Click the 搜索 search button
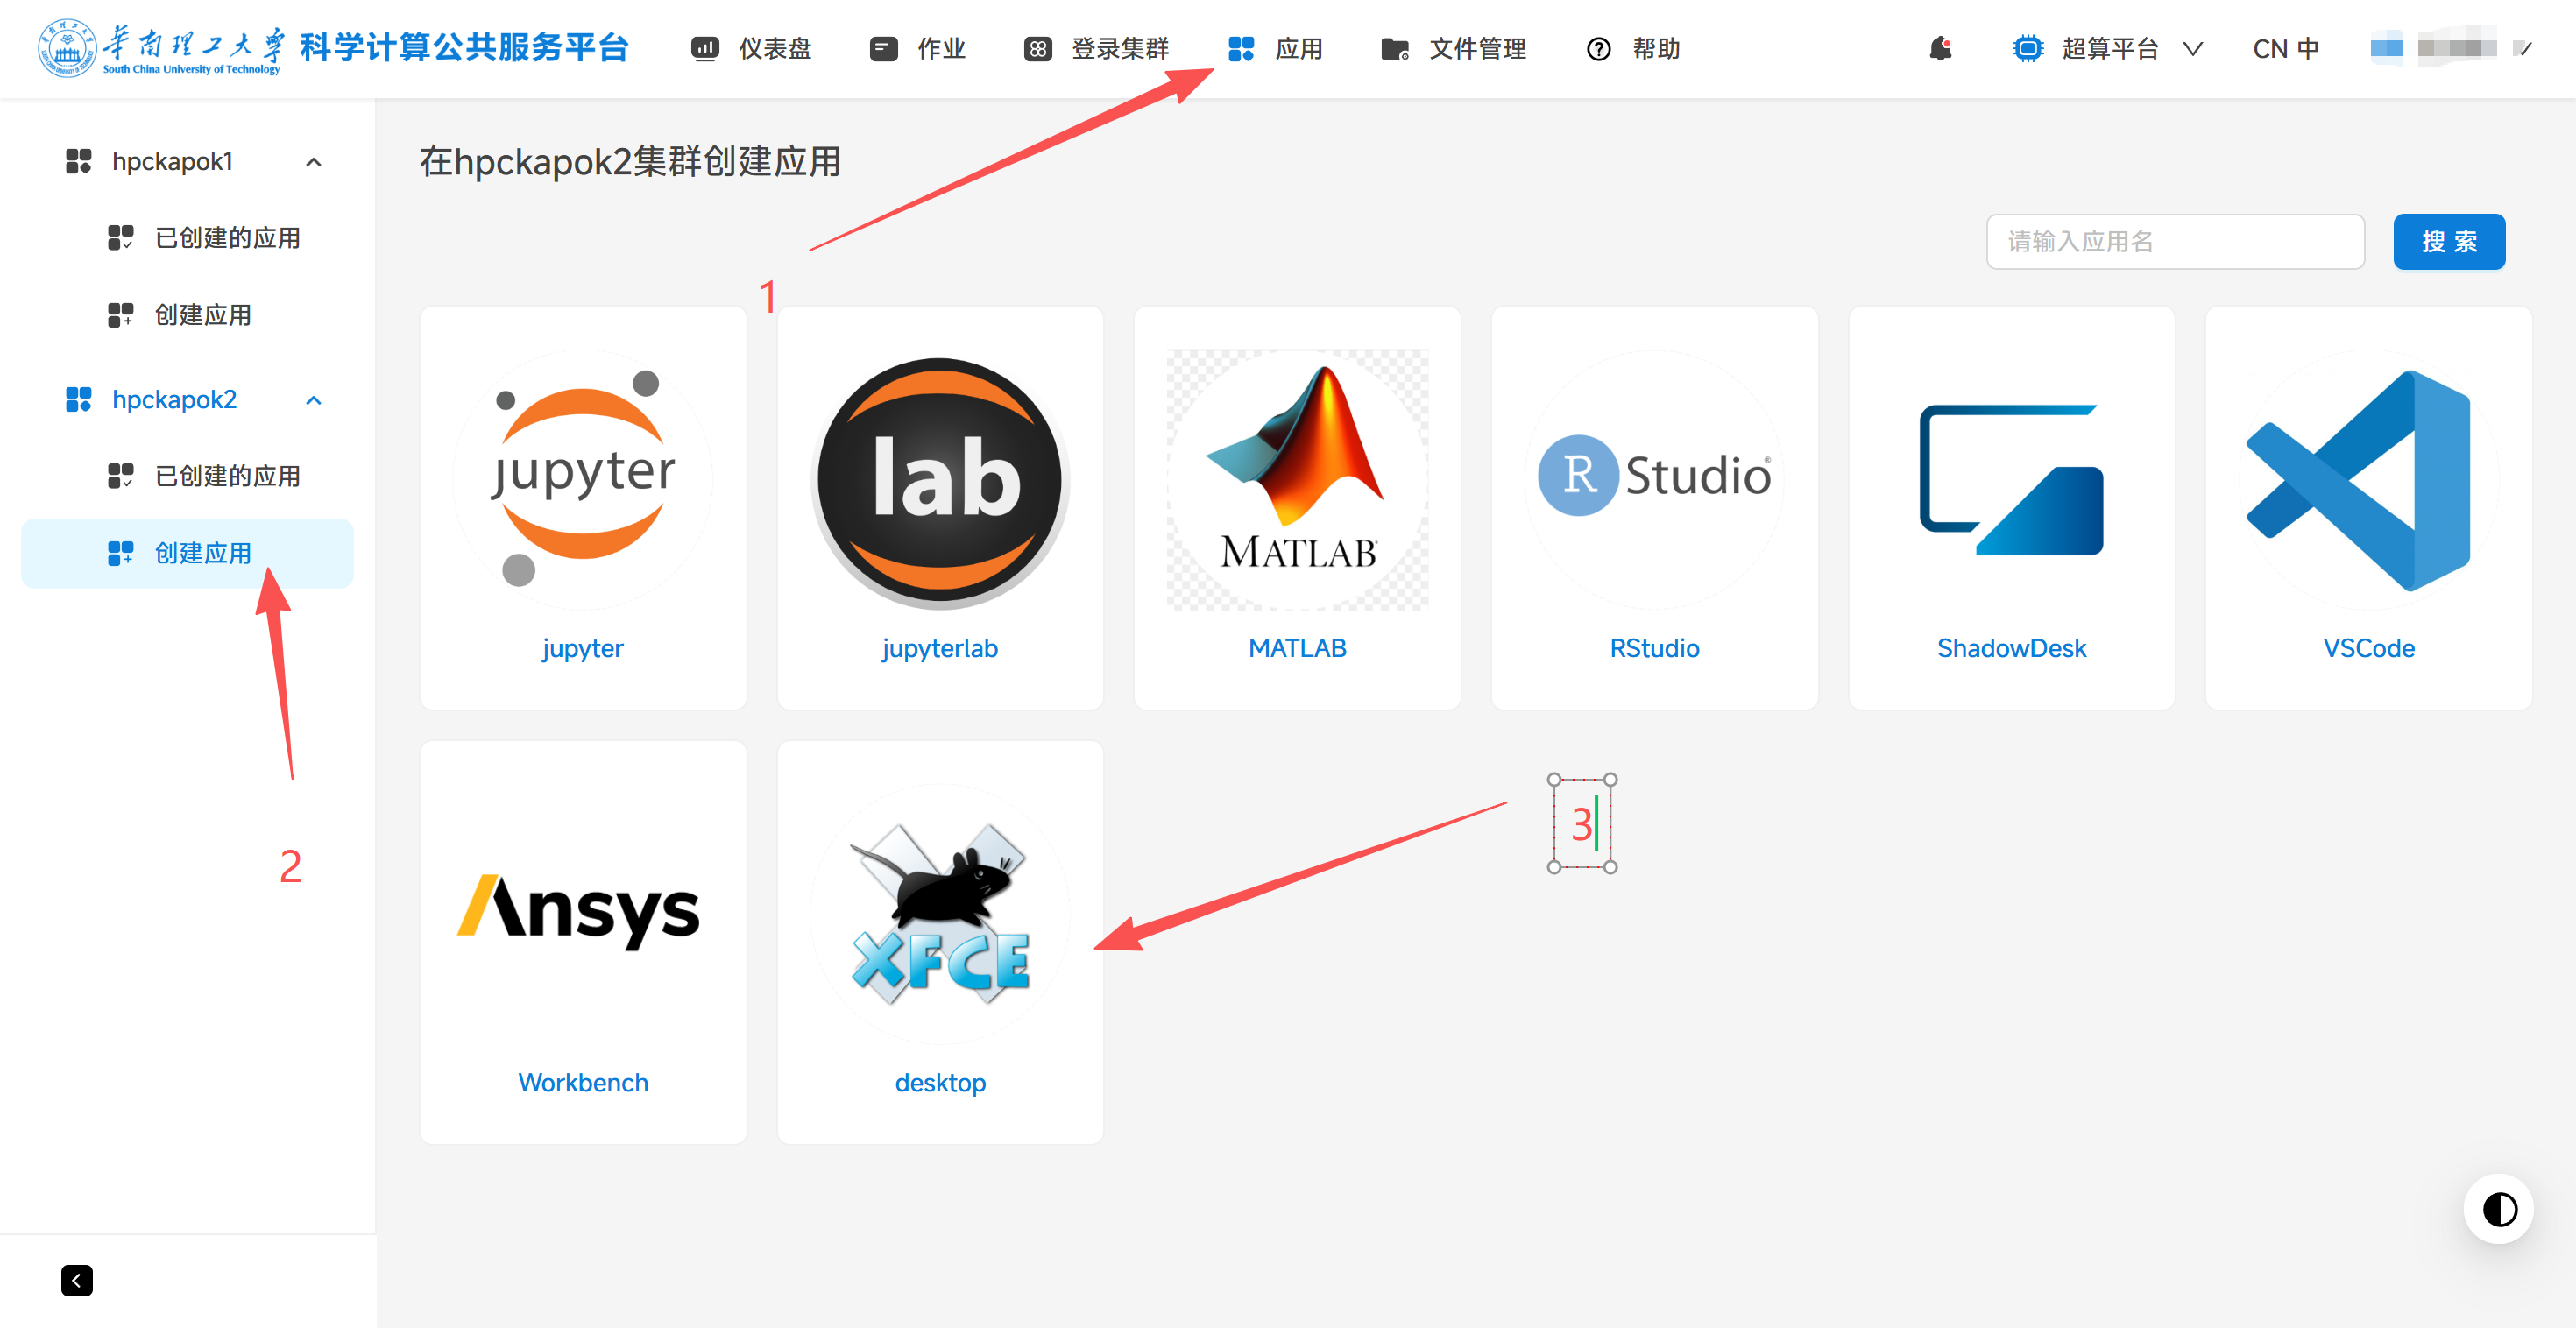This screenshot has height=1328, width=2576. [x=2449, y=241]
